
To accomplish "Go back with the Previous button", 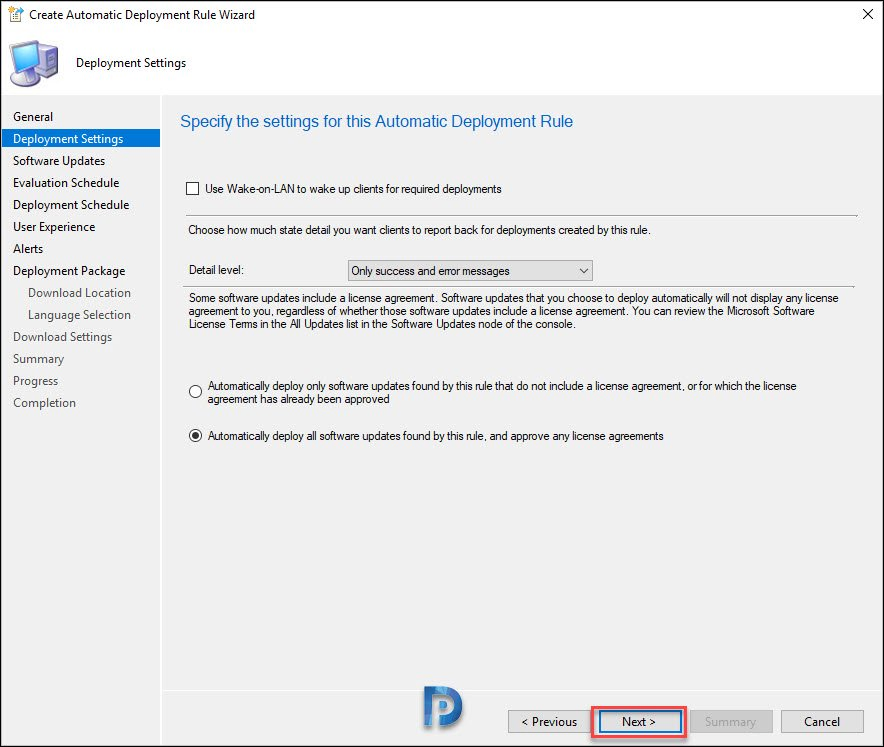I will 549,722.
